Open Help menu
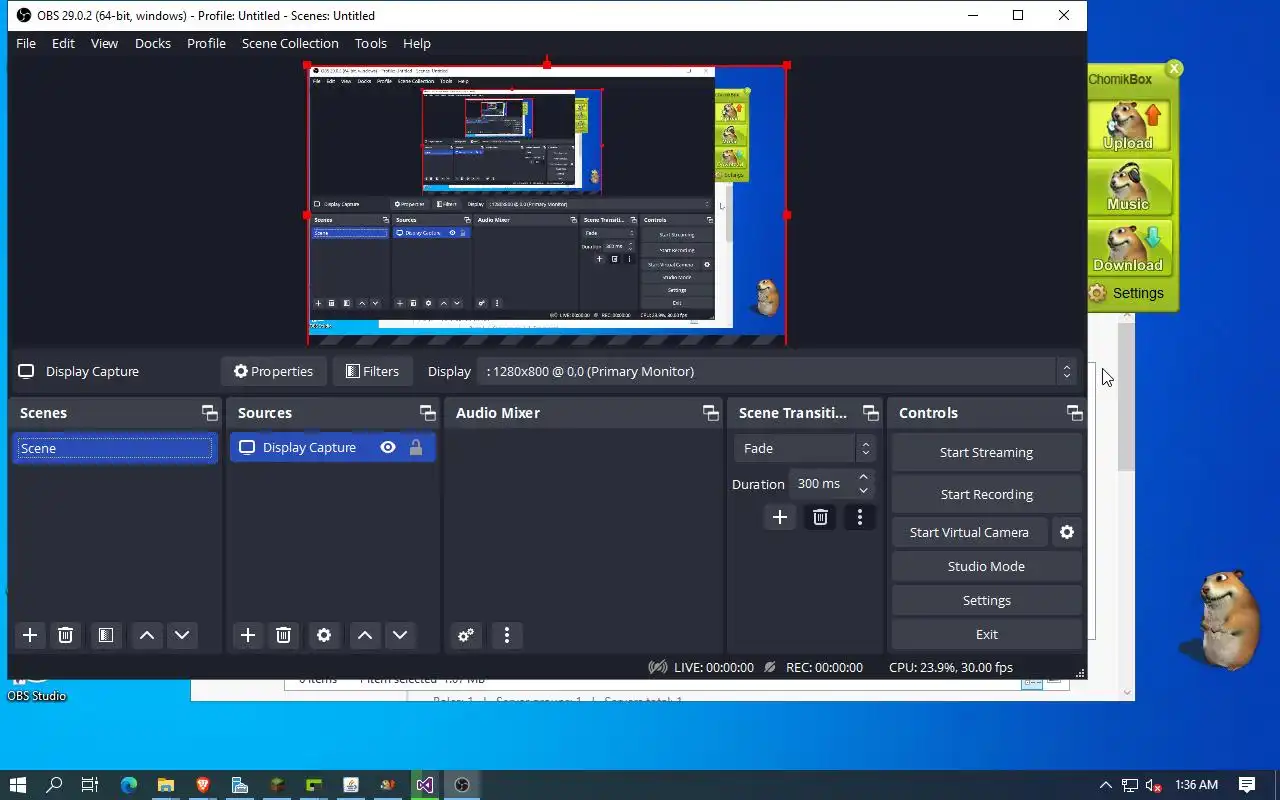The height and width of the screenshot is (800, 1280). 417,43
